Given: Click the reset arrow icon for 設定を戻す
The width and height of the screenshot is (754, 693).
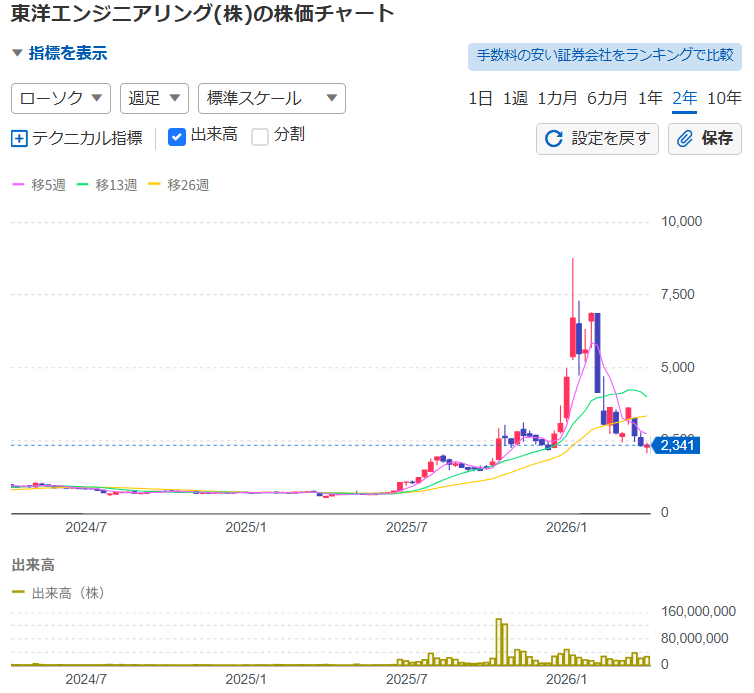Looking at the screenshot, I should coord(553,138).
